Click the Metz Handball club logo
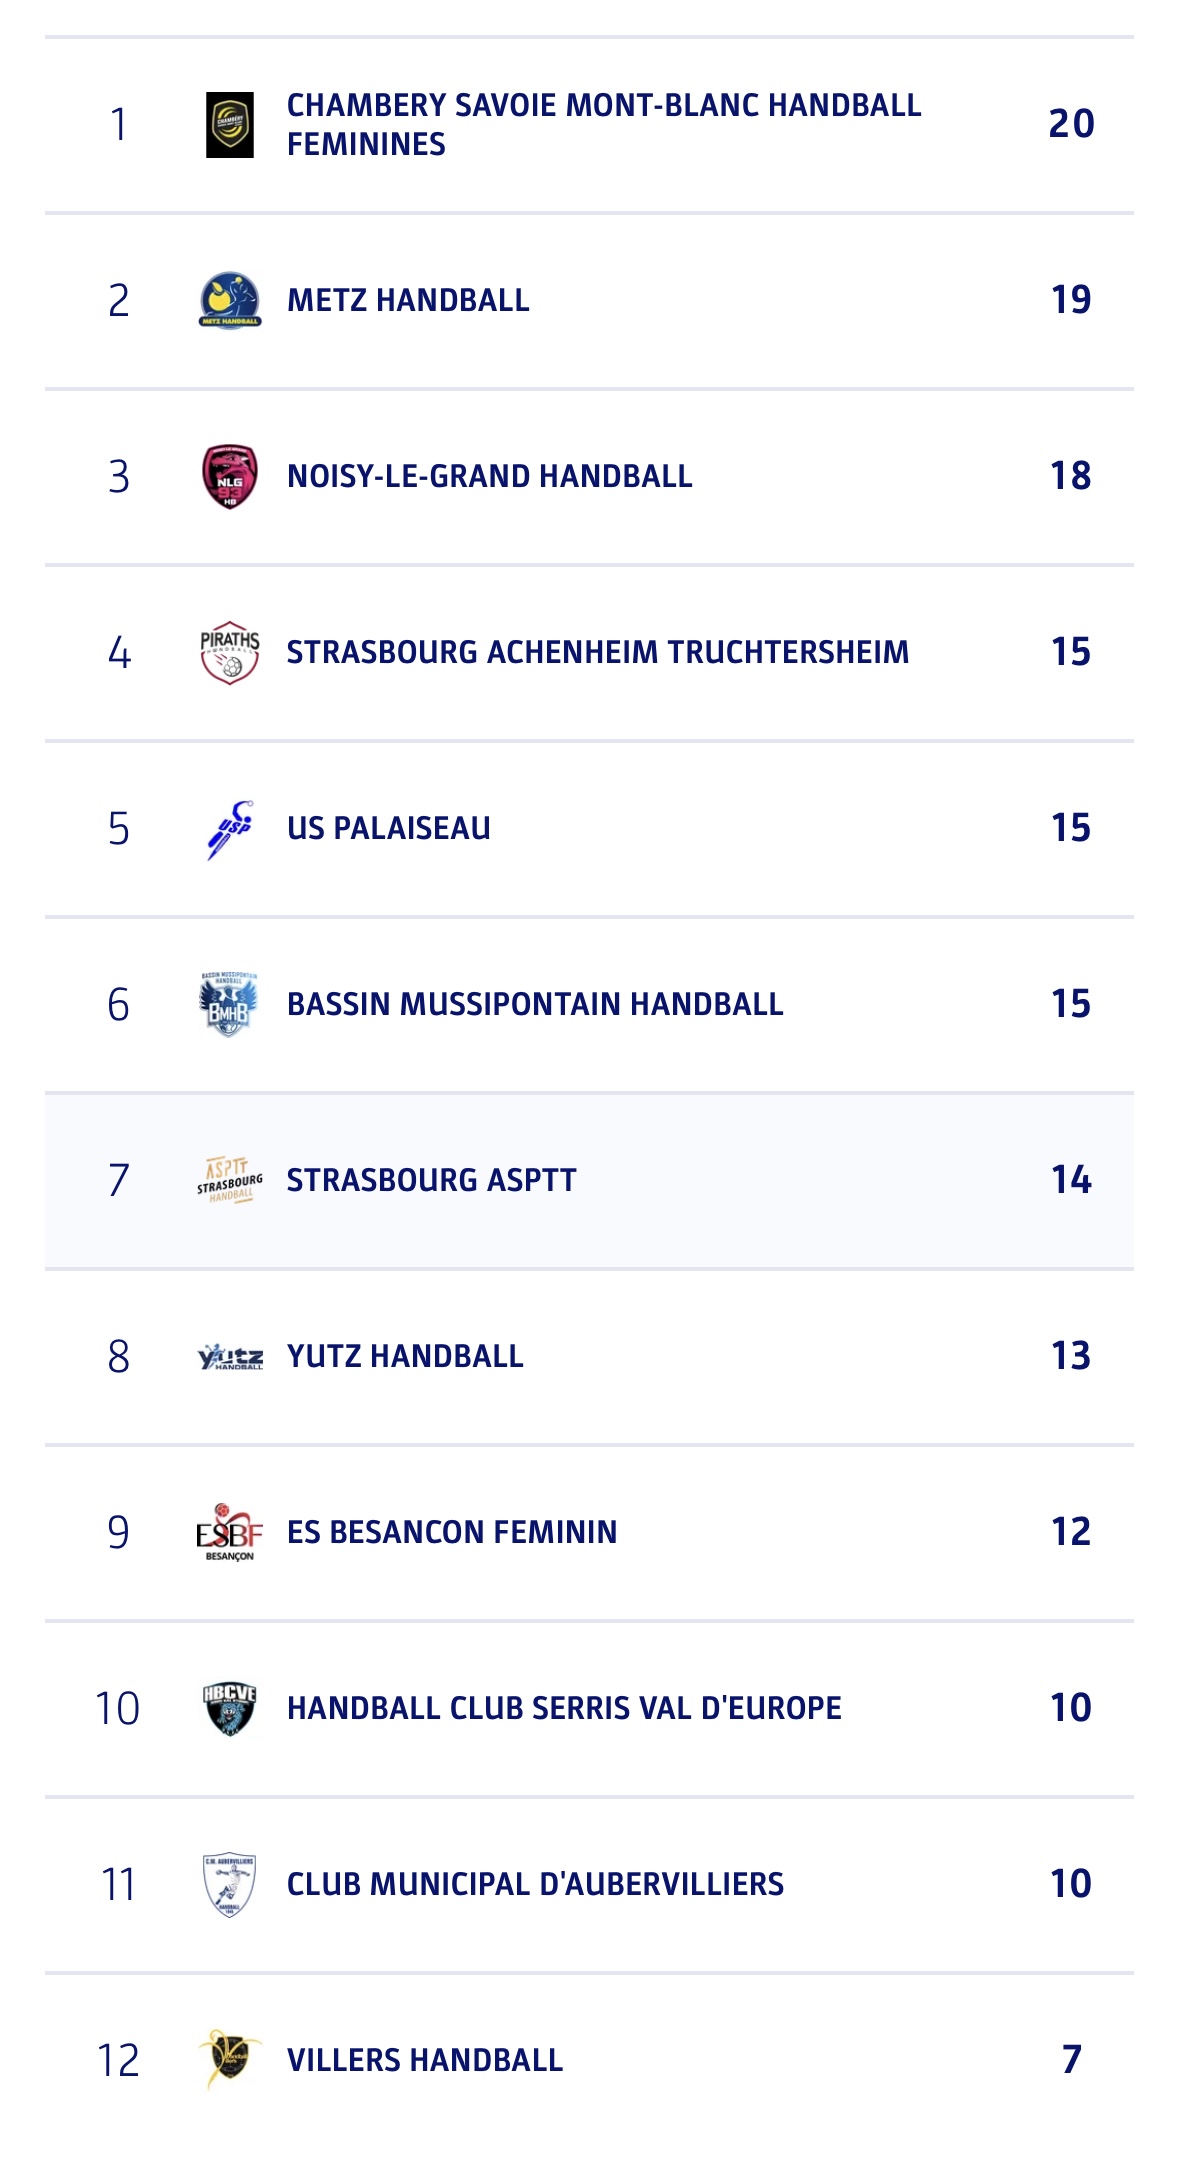This screenshot has width=1179, height=2159. 229,300
